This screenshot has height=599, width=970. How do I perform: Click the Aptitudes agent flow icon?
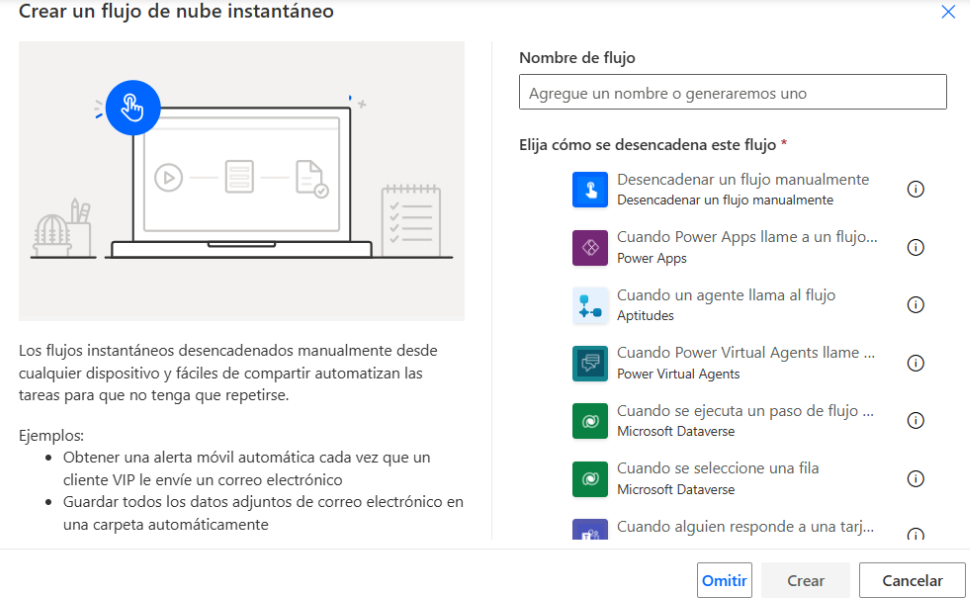click(x=590, y=305)
